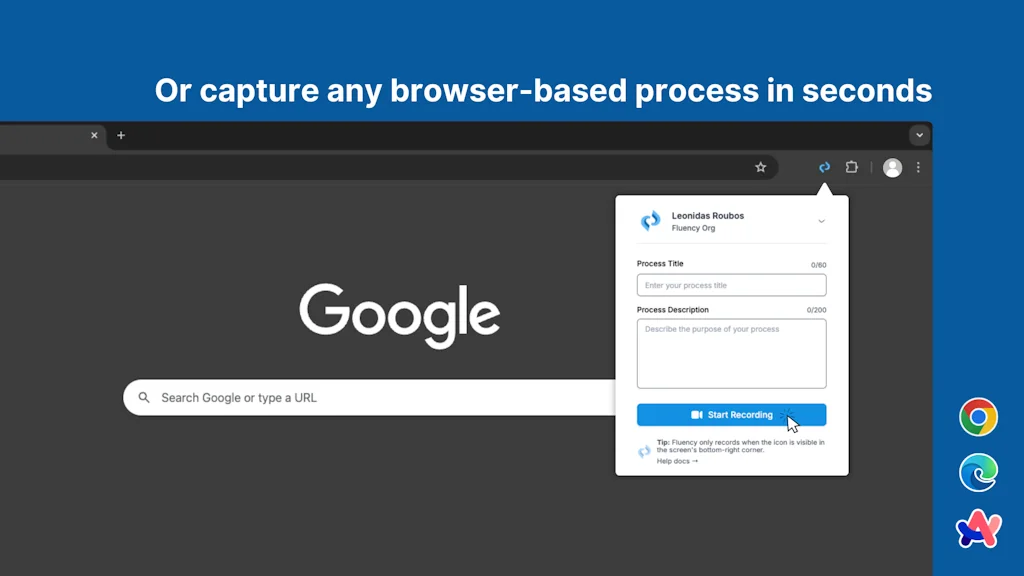Image resolution: width=1024 pixels, height=576 pixels.
Task: Open a new tab with plus button
Action: tap(121, 135)
